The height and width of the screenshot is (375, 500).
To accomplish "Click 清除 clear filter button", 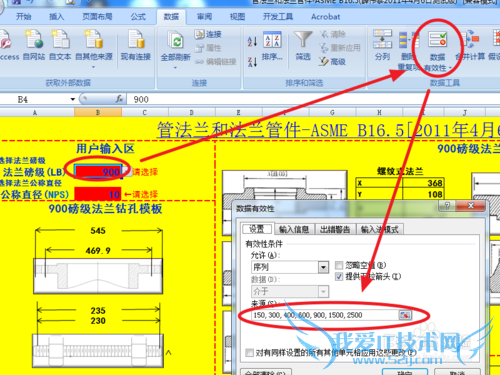I will coord(333,34).
